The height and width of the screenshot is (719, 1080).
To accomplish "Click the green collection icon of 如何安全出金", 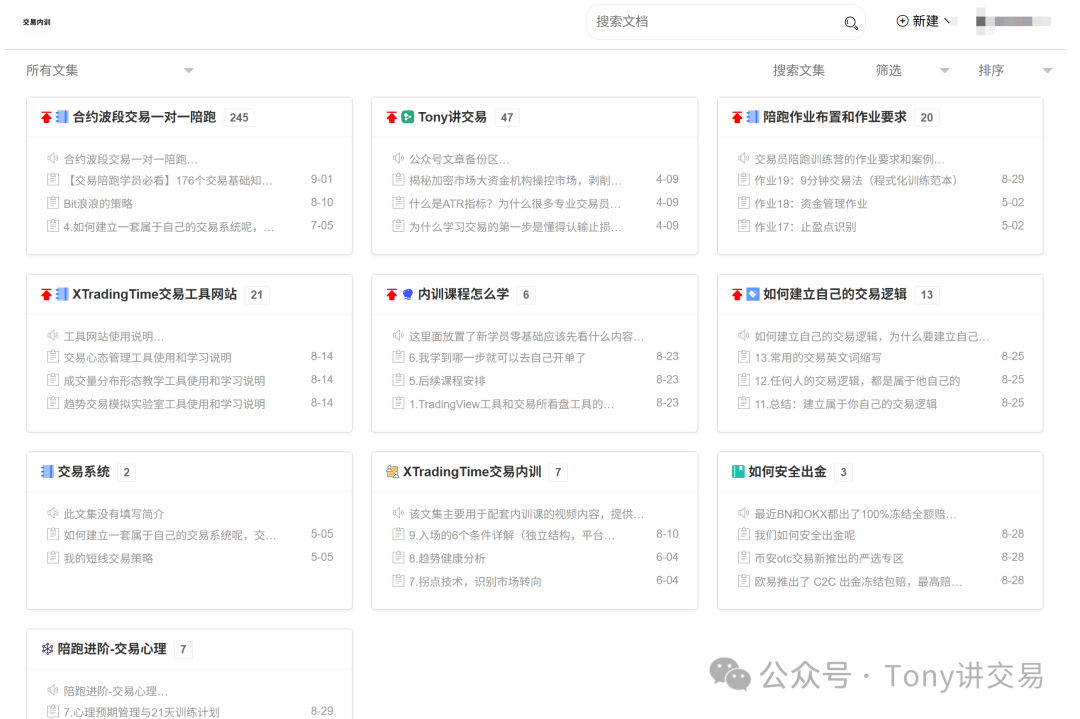I will 740,471.
